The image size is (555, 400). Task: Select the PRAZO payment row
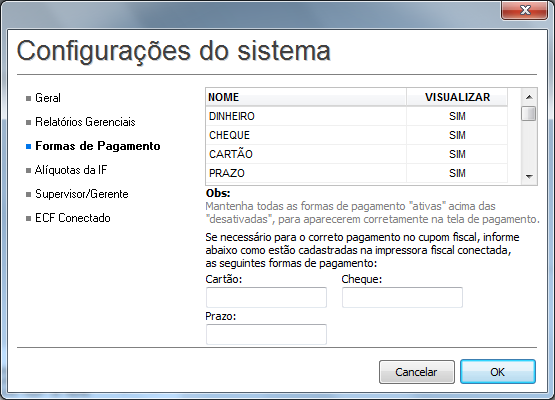356,173
